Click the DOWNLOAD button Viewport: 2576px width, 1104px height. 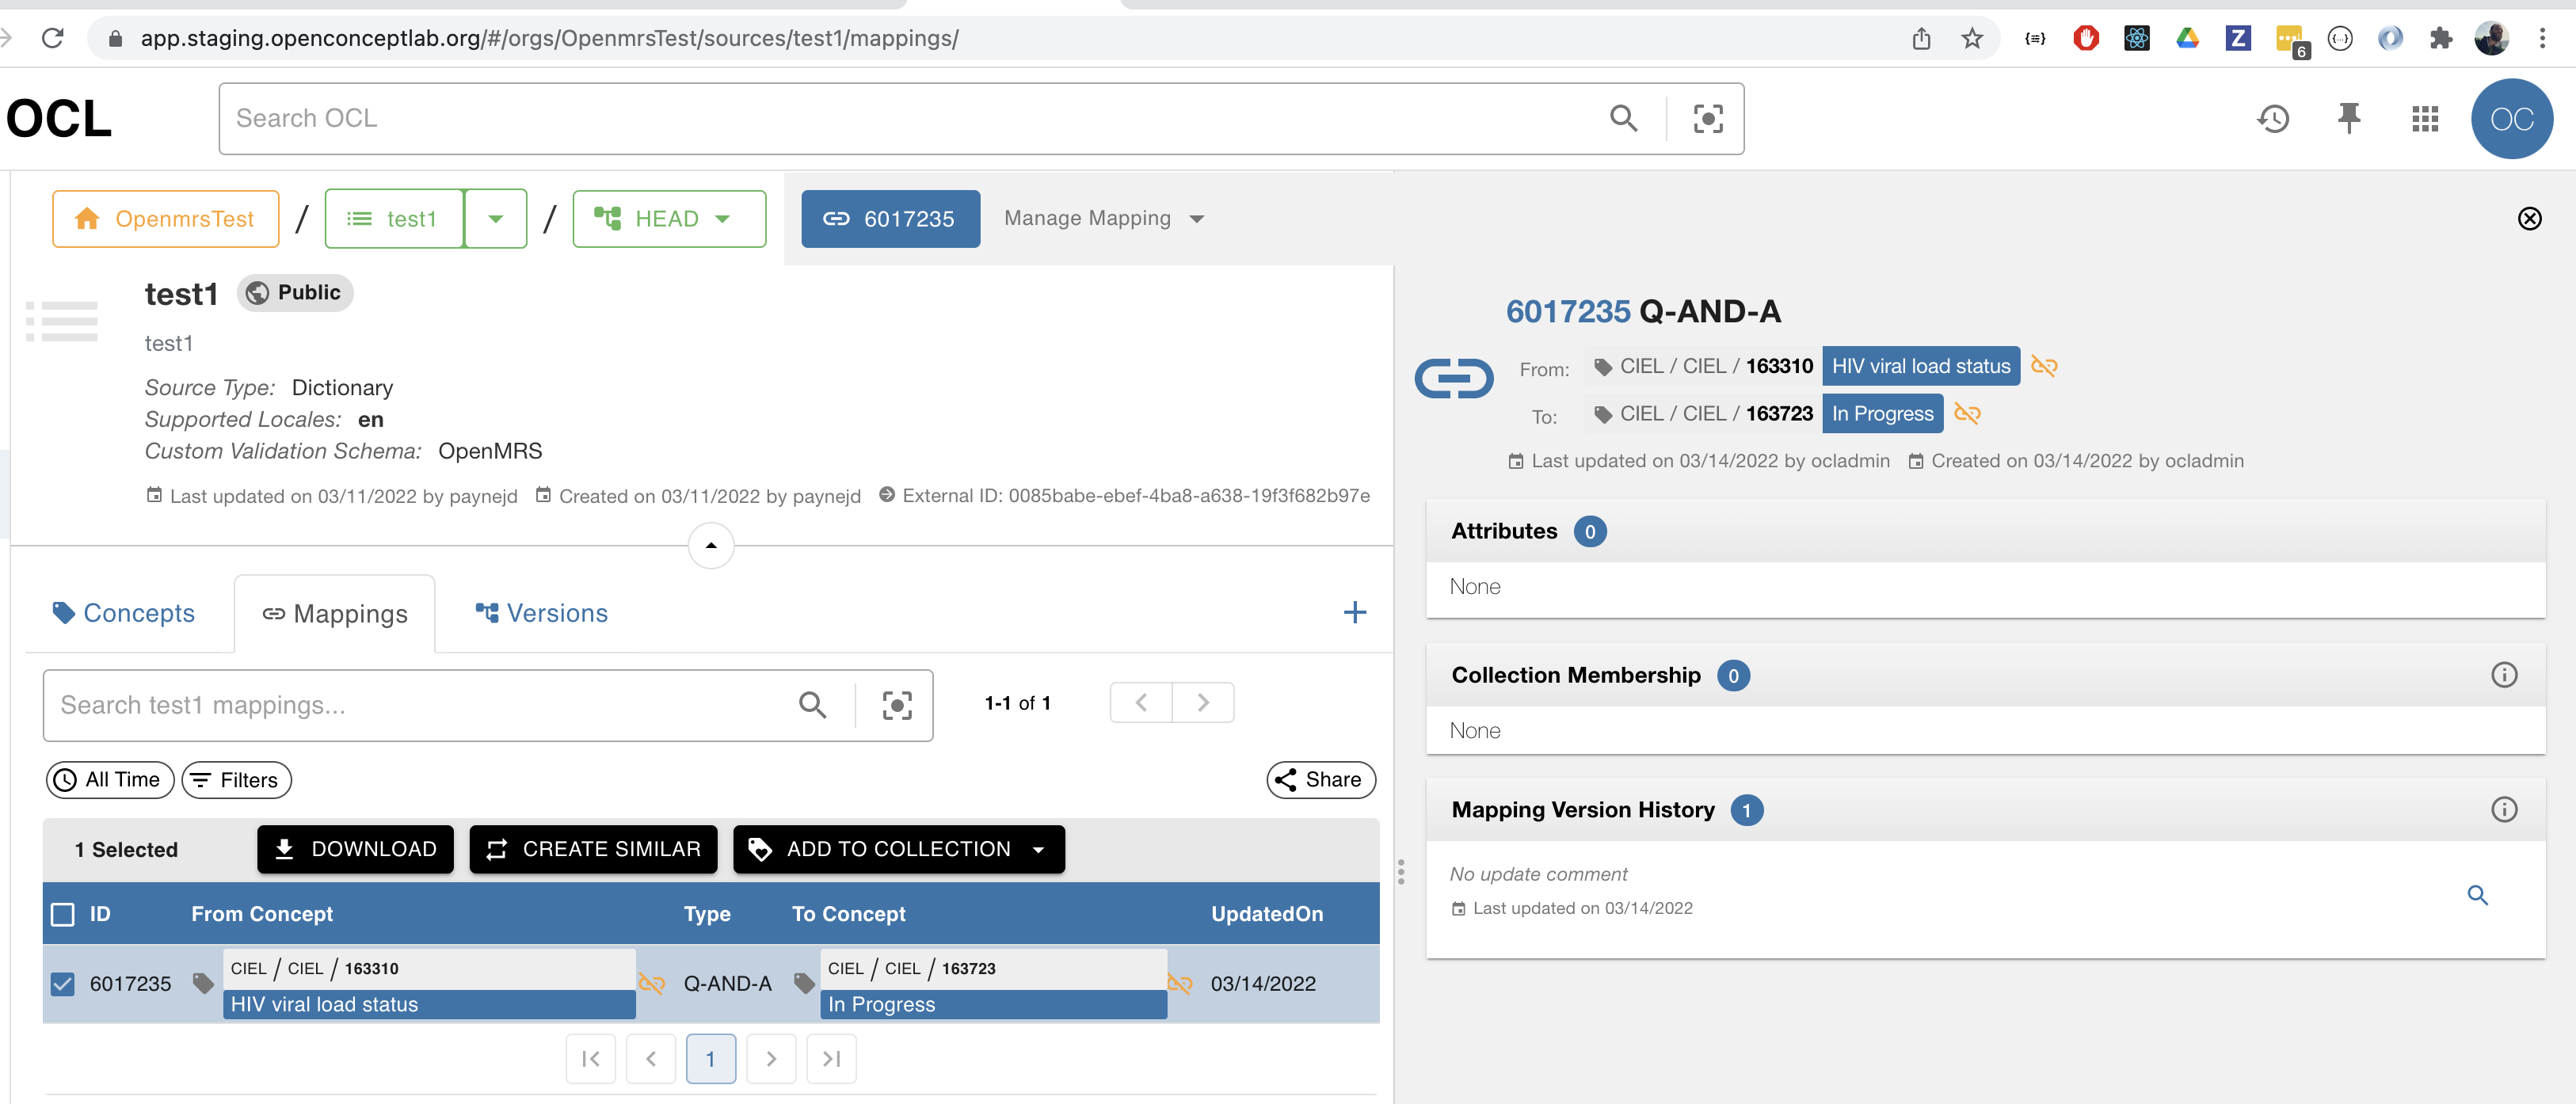[x=355, y=849]
